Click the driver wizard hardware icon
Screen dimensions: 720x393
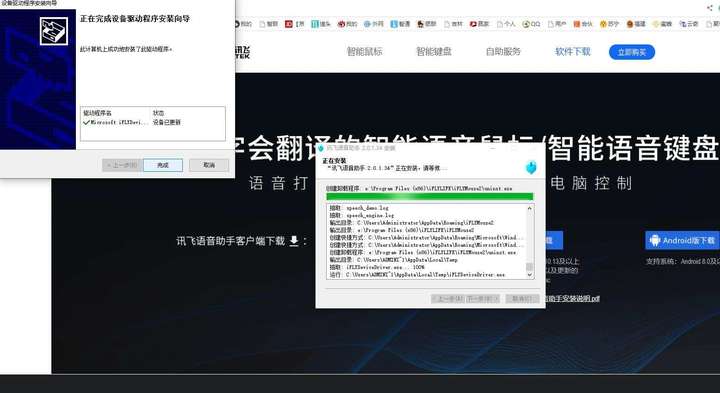(54, 31)
